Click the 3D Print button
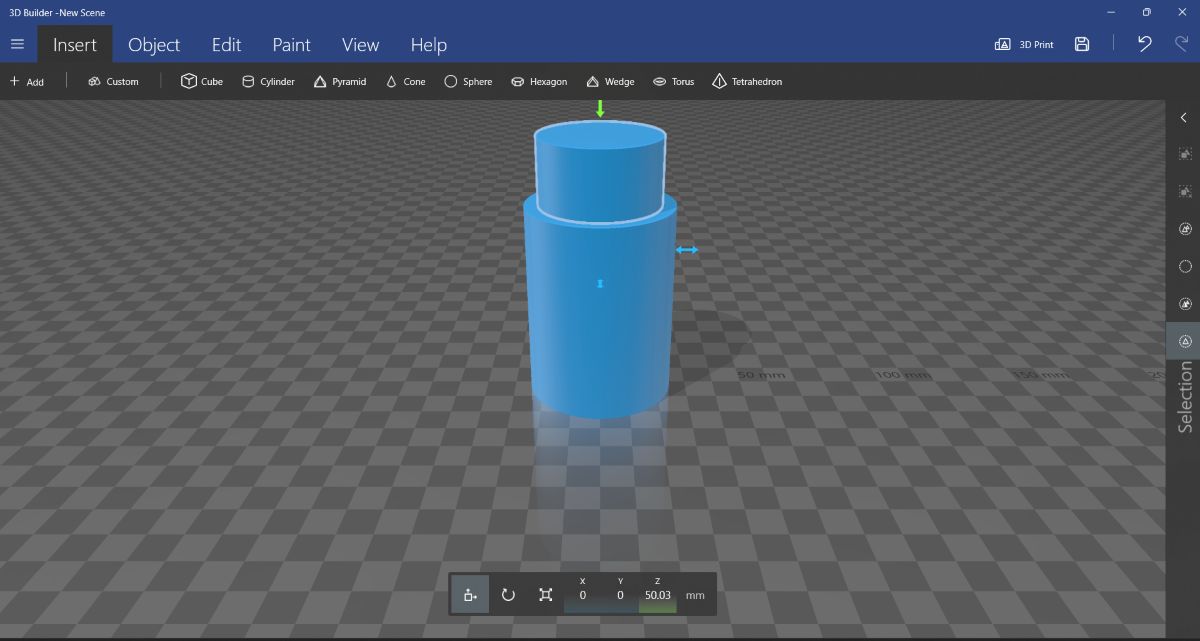The height and width of the screenshot is (641, 1200). [x=1023, y=44]
